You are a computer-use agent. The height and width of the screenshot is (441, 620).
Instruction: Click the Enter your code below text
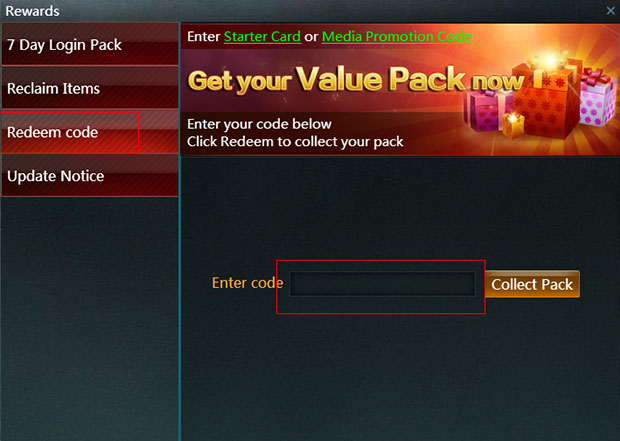click(259, 124)
